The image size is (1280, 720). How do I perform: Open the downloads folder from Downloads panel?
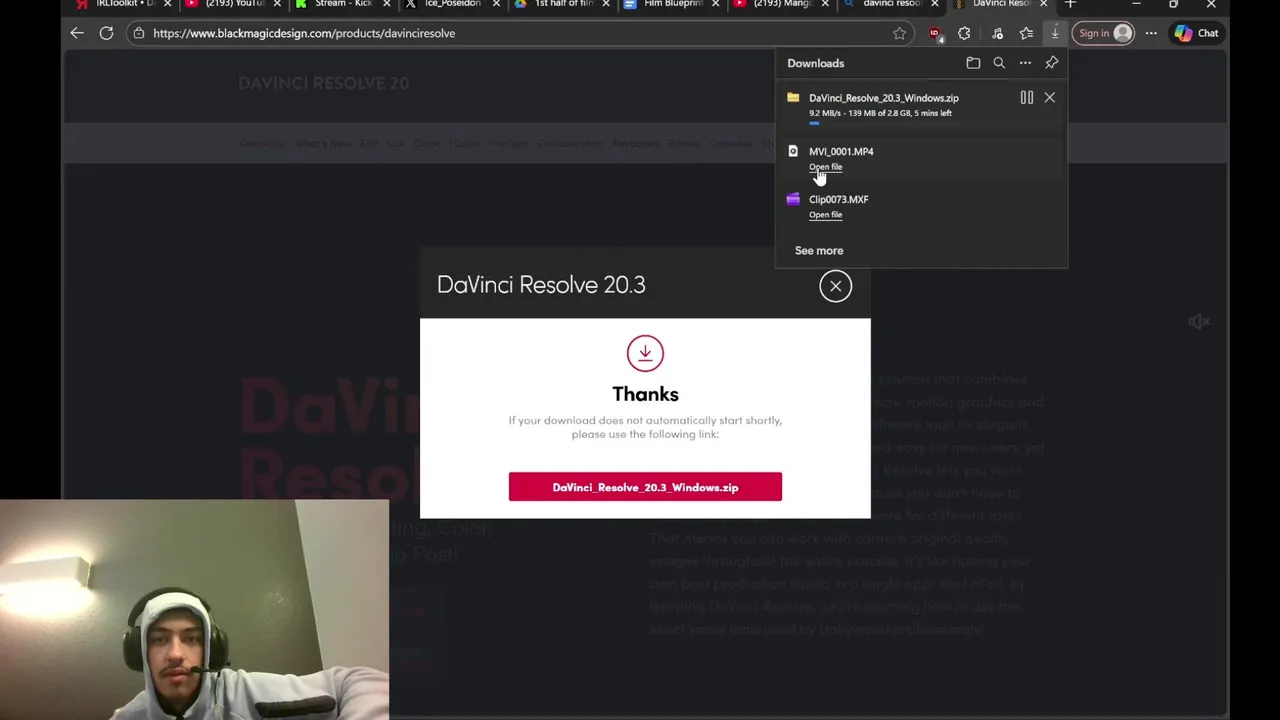pos(973,63)
